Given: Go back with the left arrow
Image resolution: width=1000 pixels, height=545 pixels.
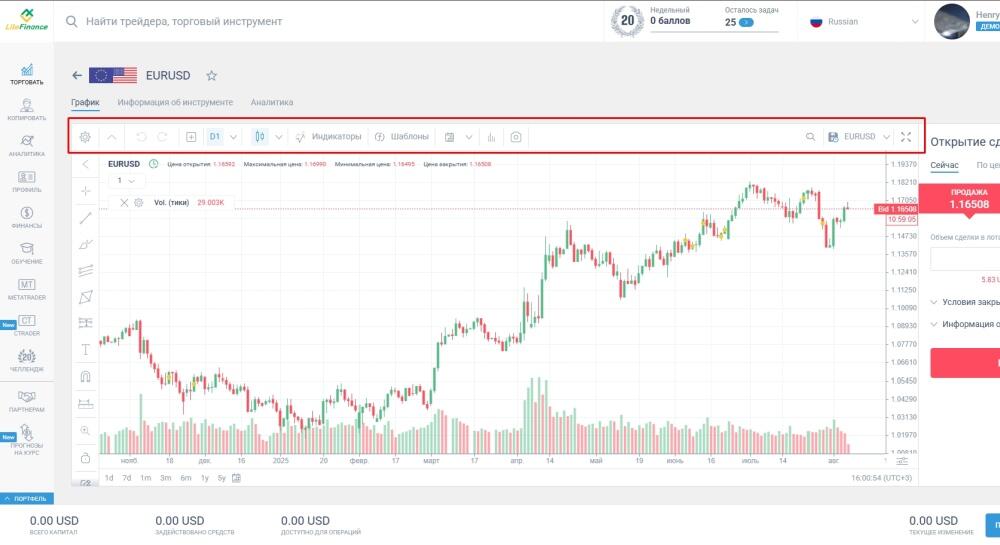Looking at the screenshot, I should 77,76.
